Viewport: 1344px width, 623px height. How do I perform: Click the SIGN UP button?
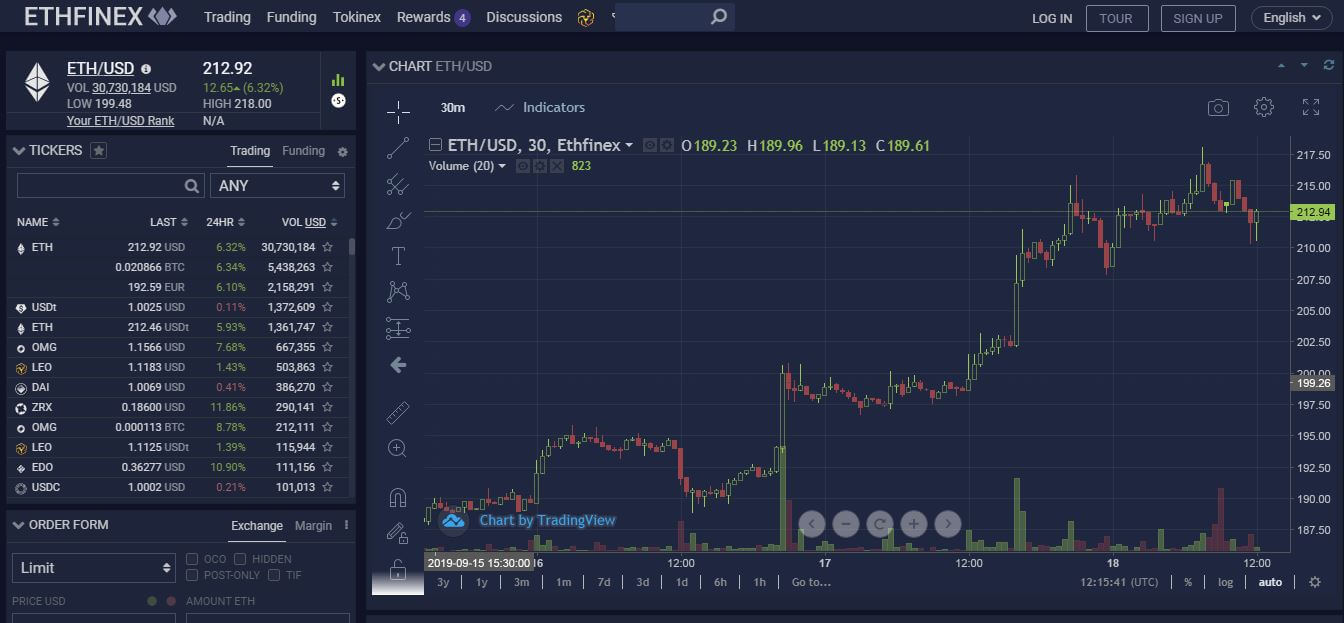[x=1197, y=18]
